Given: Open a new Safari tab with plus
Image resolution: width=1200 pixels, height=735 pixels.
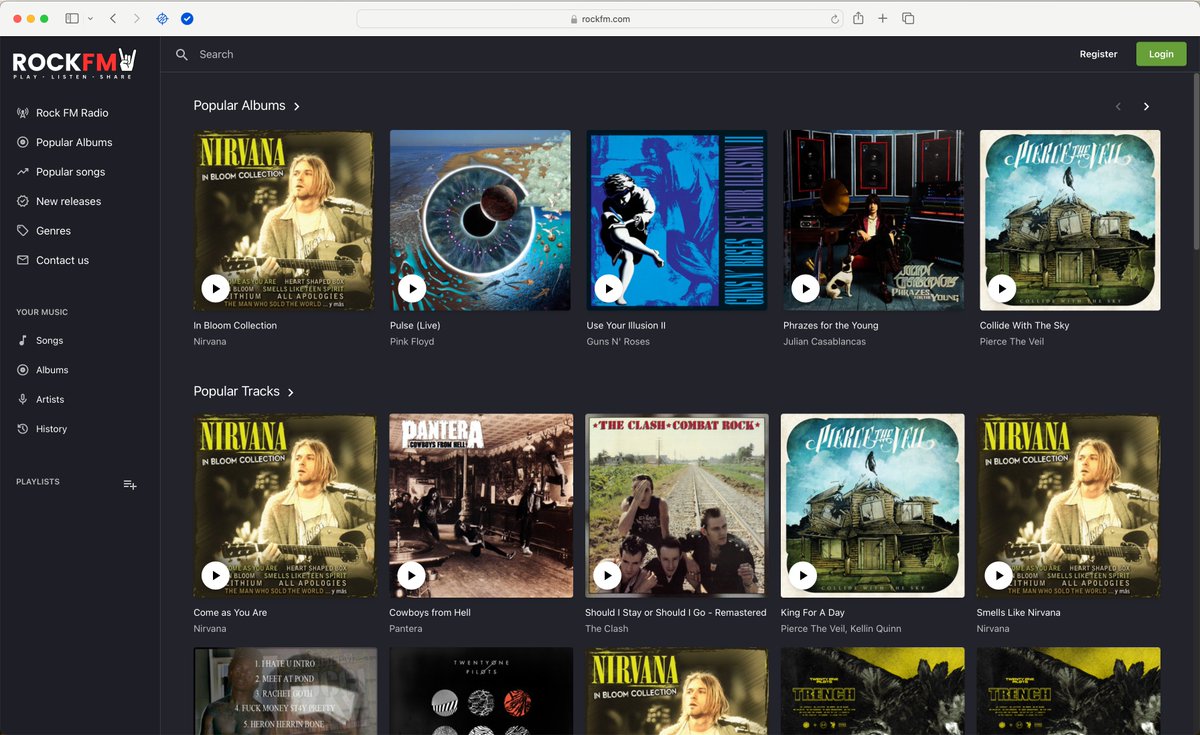Looking at the screenshot, I should tap(883, 18).
